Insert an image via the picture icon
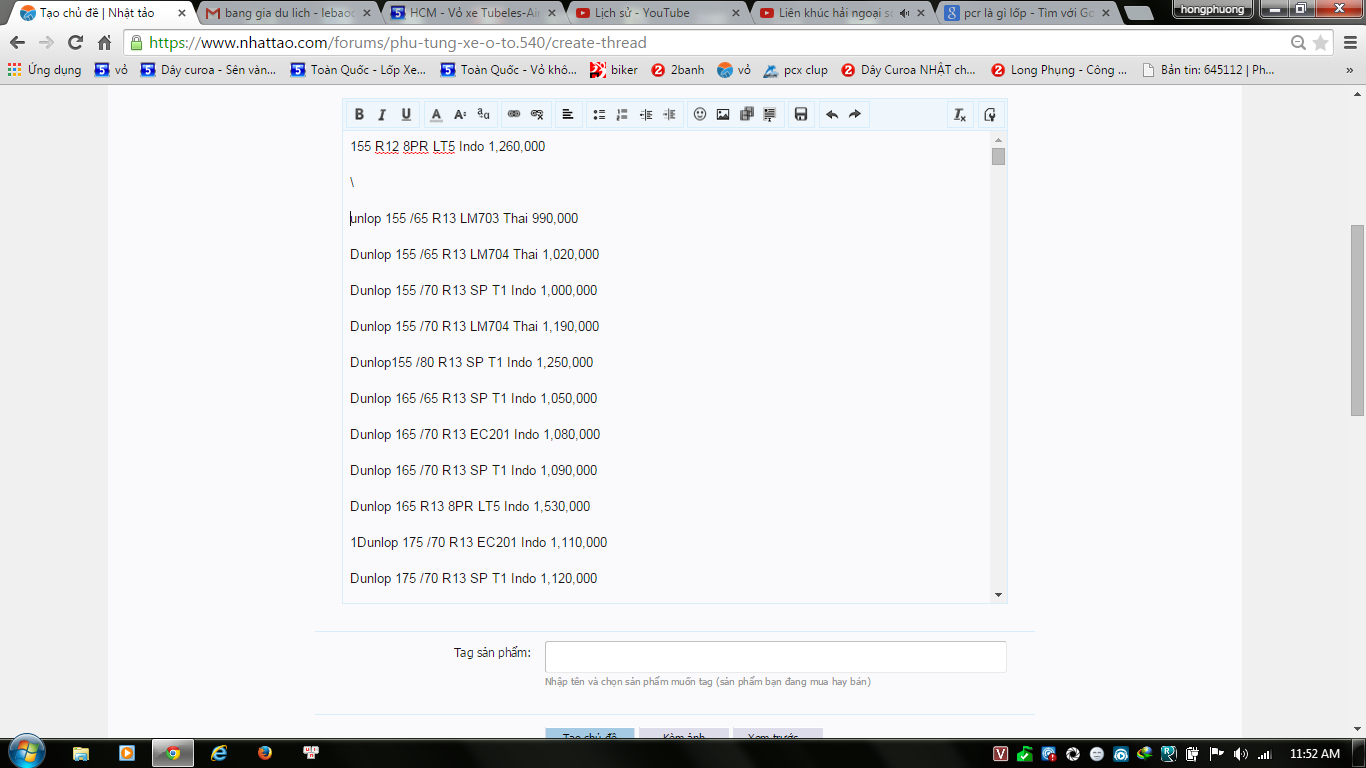The height and width of the screenshot is (768, 1366). (x=723, y=115)
